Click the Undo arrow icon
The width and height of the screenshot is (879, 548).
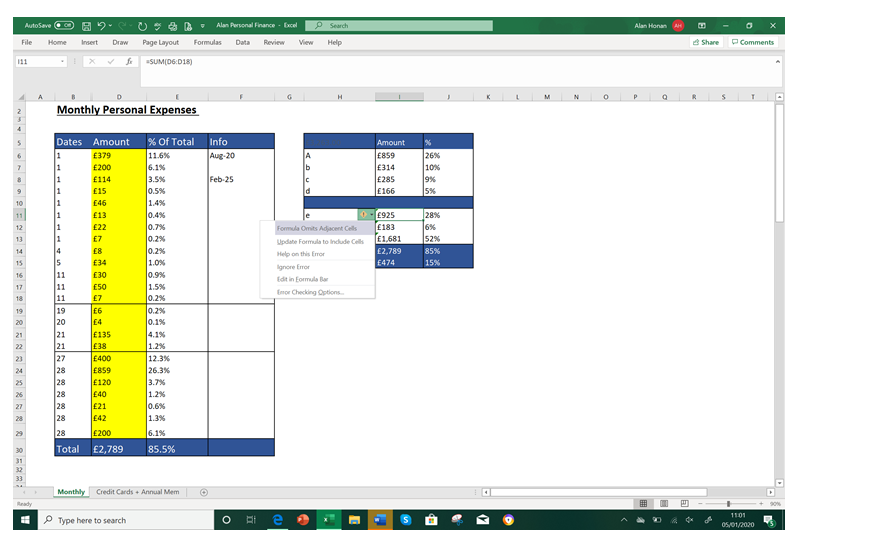pyautogui.click(x=101, y=26)
